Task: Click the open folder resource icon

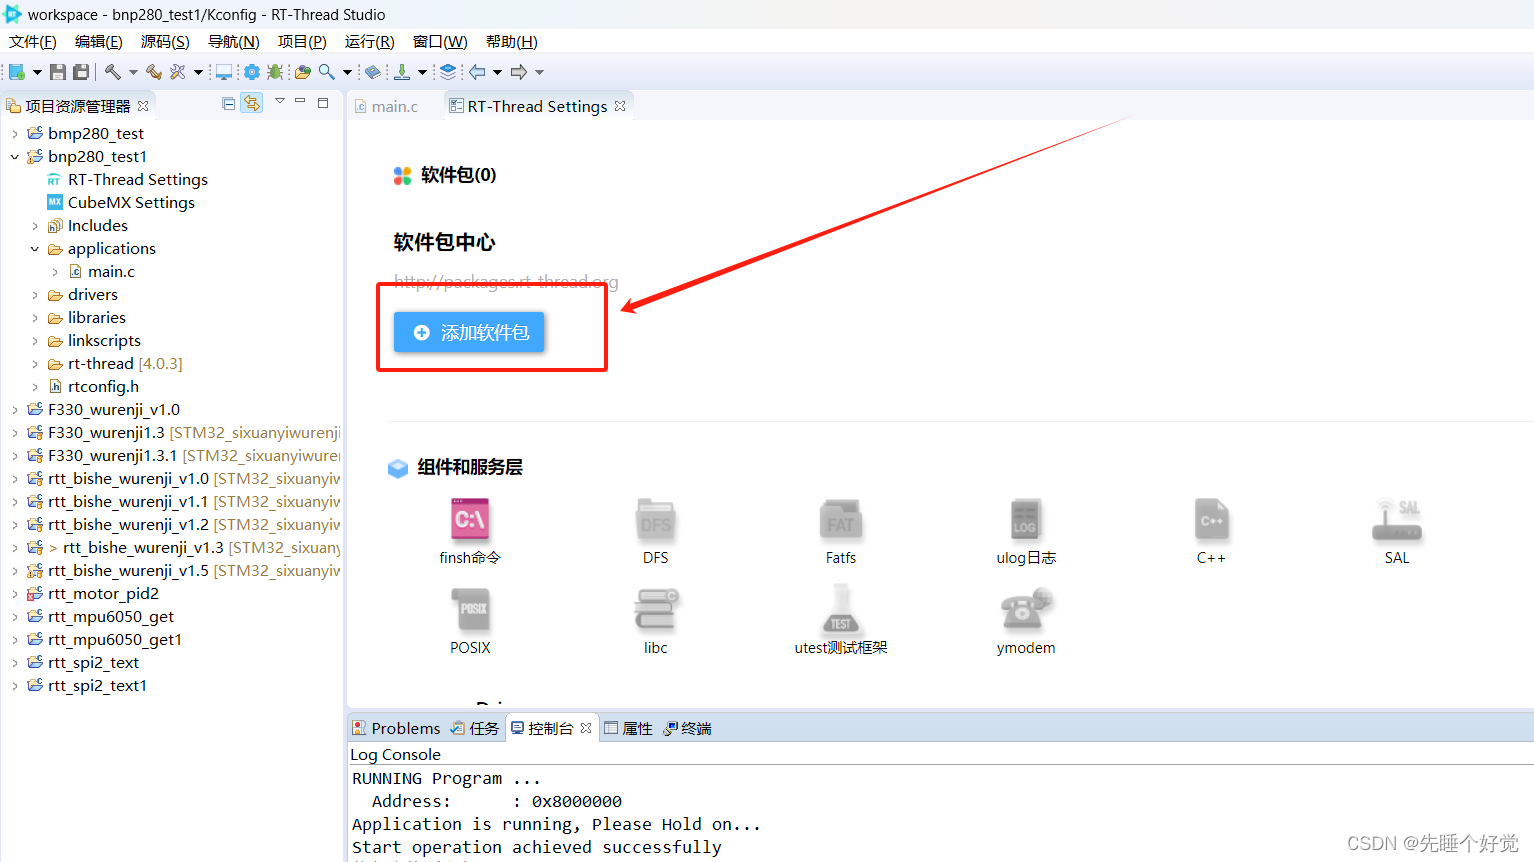Action: (x=303, y=72)
